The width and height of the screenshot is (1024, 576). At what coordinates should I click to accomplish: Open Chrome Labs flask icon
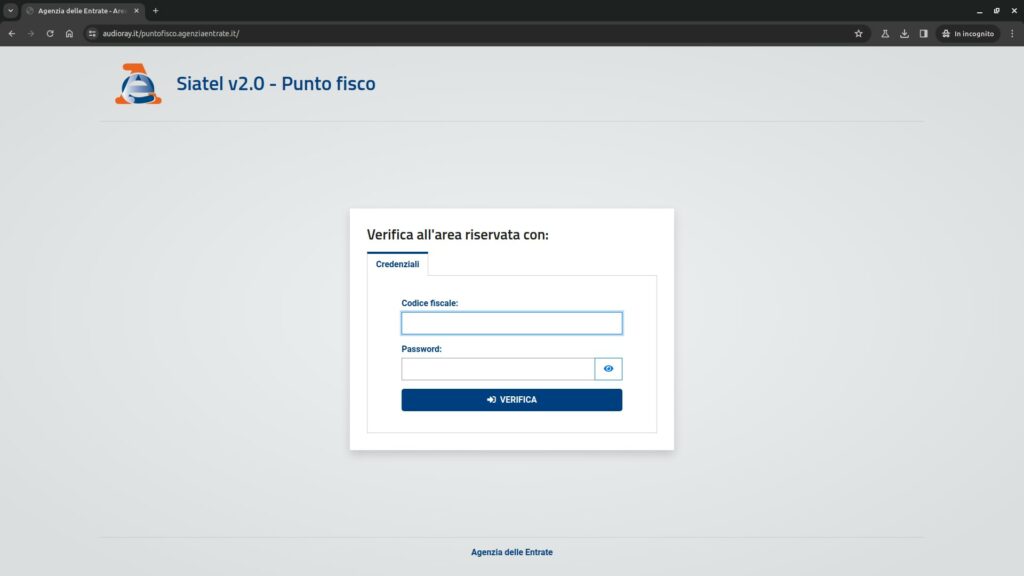[x=885, y=33]
